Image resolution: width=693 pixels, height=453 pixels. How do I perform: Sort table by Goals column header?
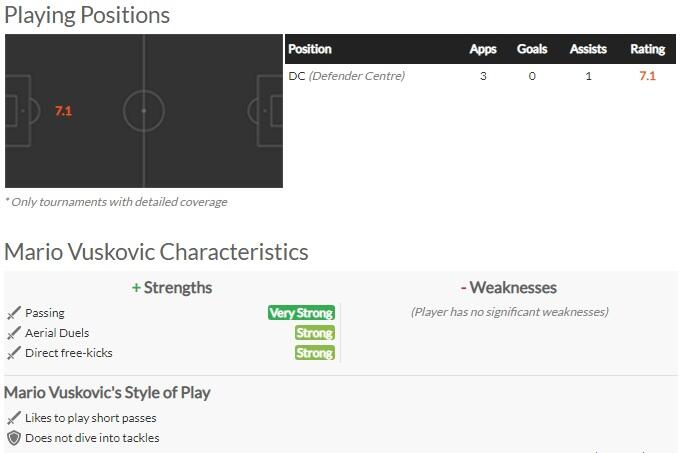pos(532,49)
